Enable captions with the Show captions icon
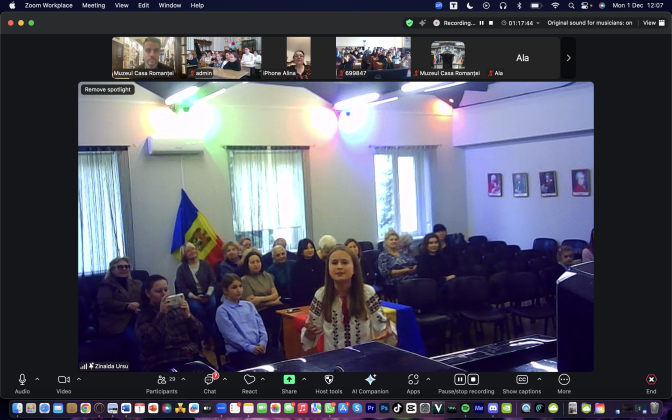This screenshot has height=420, width=672. [522, 380]
